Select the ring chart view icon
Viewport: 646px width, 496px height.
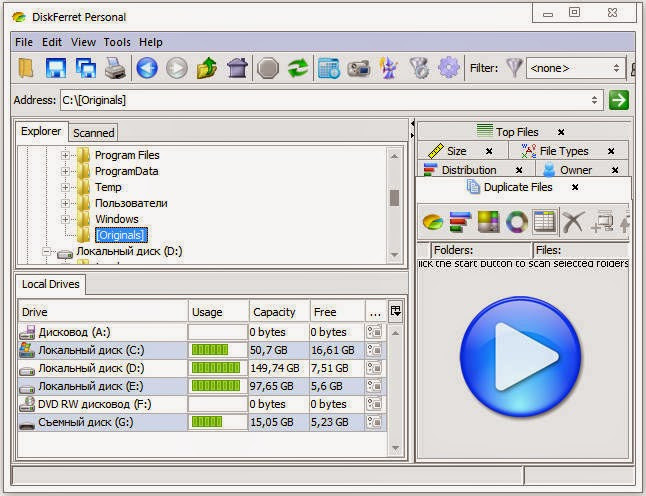coord(517,222)
